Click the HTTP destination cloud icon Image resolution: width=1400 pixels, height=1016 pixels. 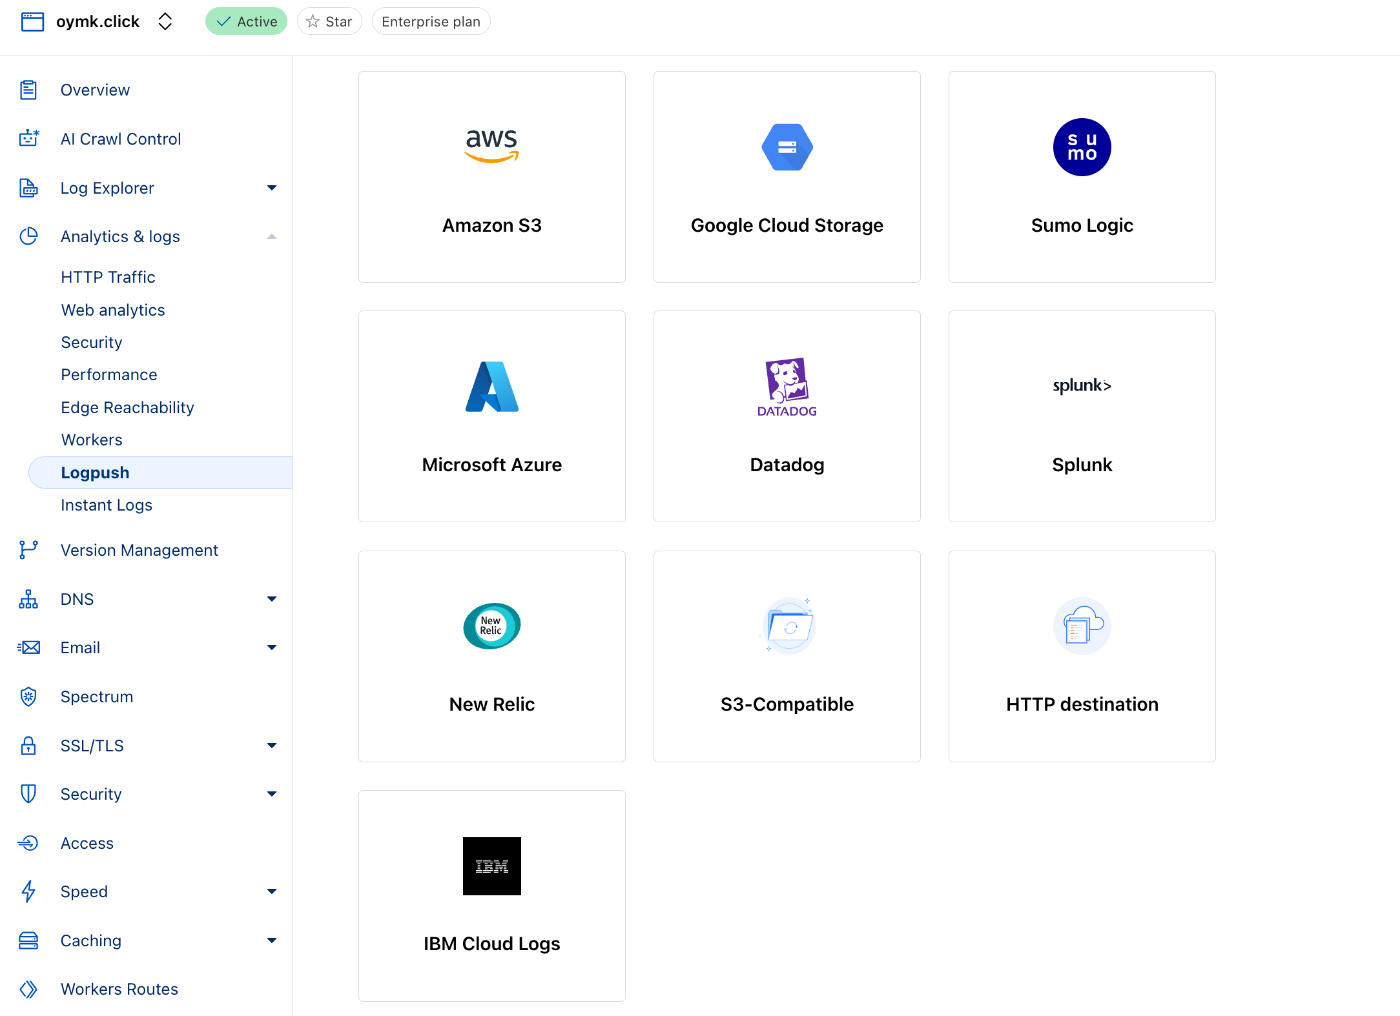pos(1082,626)
